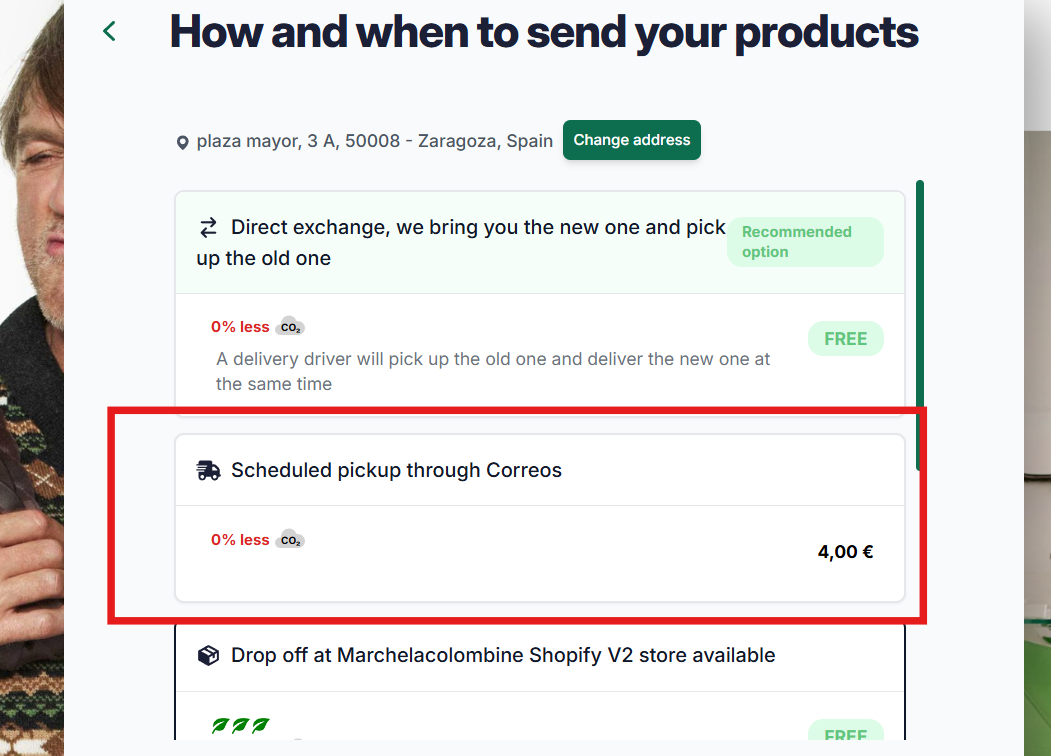Screen dimensions: 1051x756
Task: Click the box package icon for store drop off
Action: click(208, 655)
